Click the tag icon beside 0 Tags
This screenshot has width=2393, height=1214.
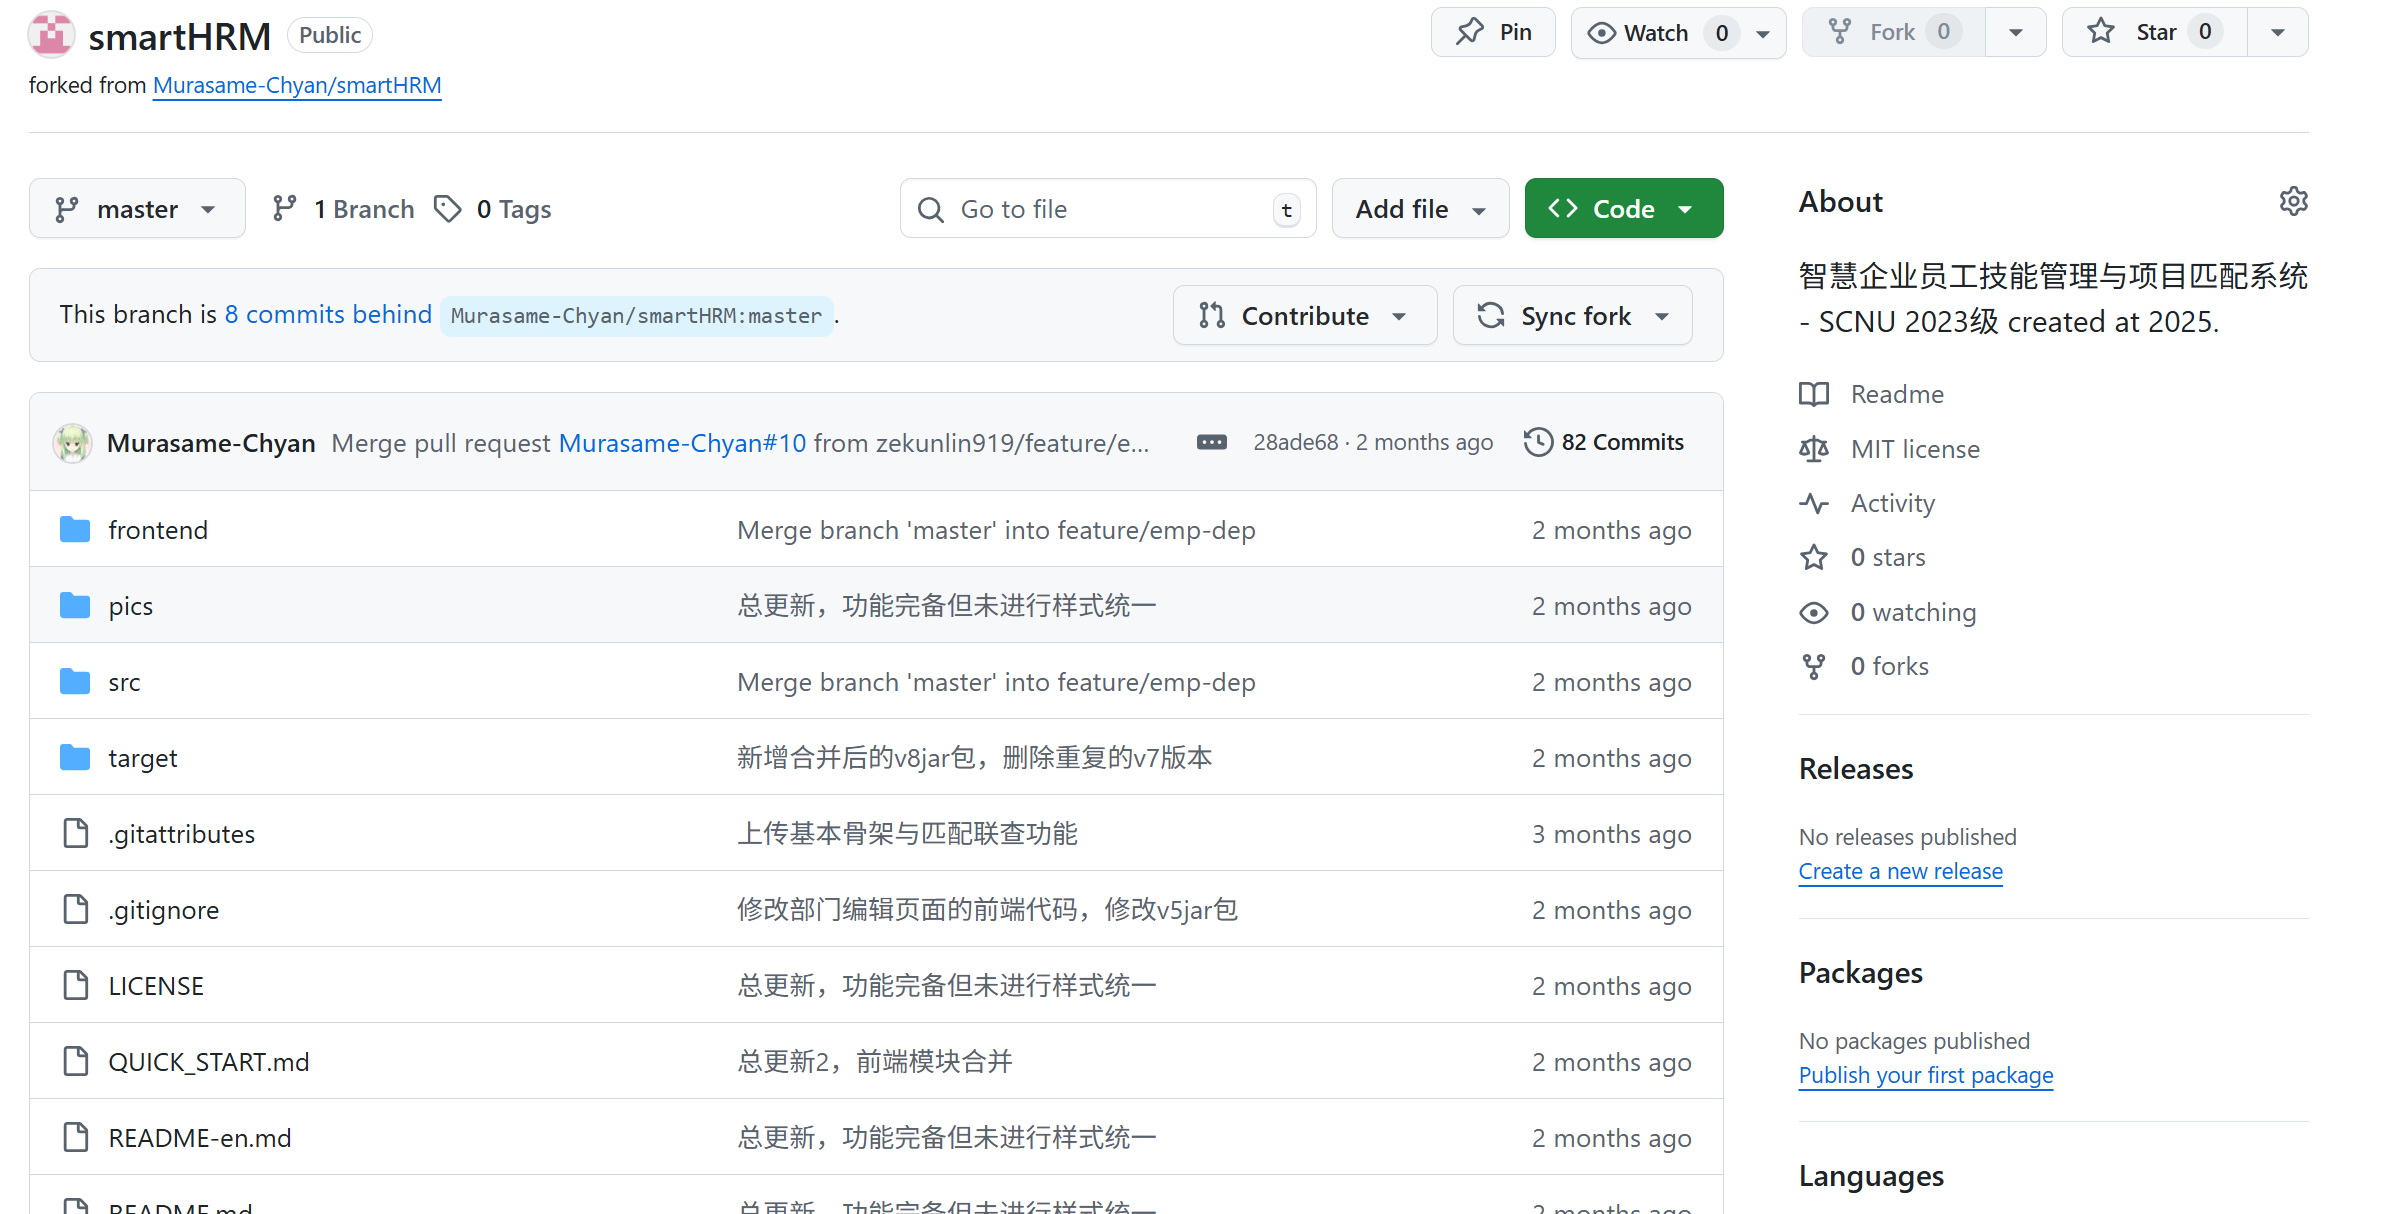(x=447, y=208)
